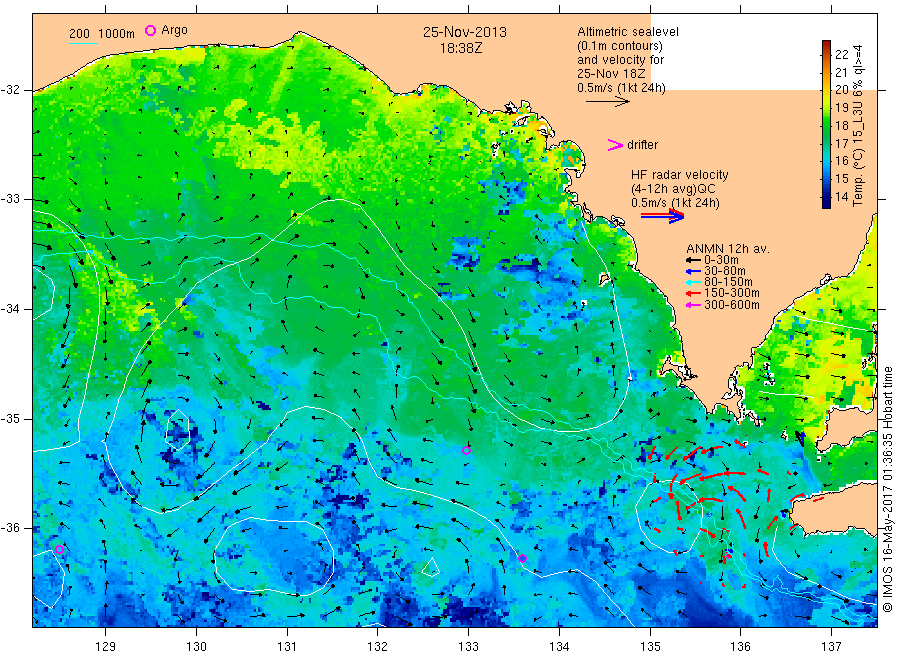Click the 'Altimetric sealevel' heading text
900x660 pixels.
[x=628, y=32]
